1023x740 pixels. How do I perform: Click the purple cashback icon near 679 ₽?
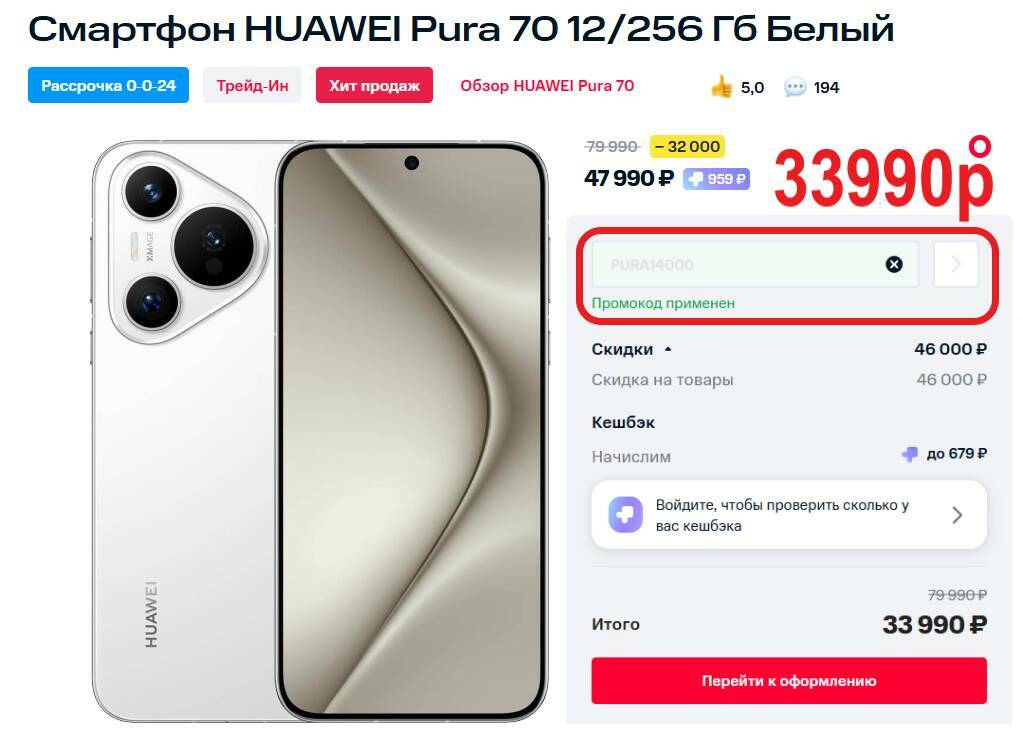(909, 454)
